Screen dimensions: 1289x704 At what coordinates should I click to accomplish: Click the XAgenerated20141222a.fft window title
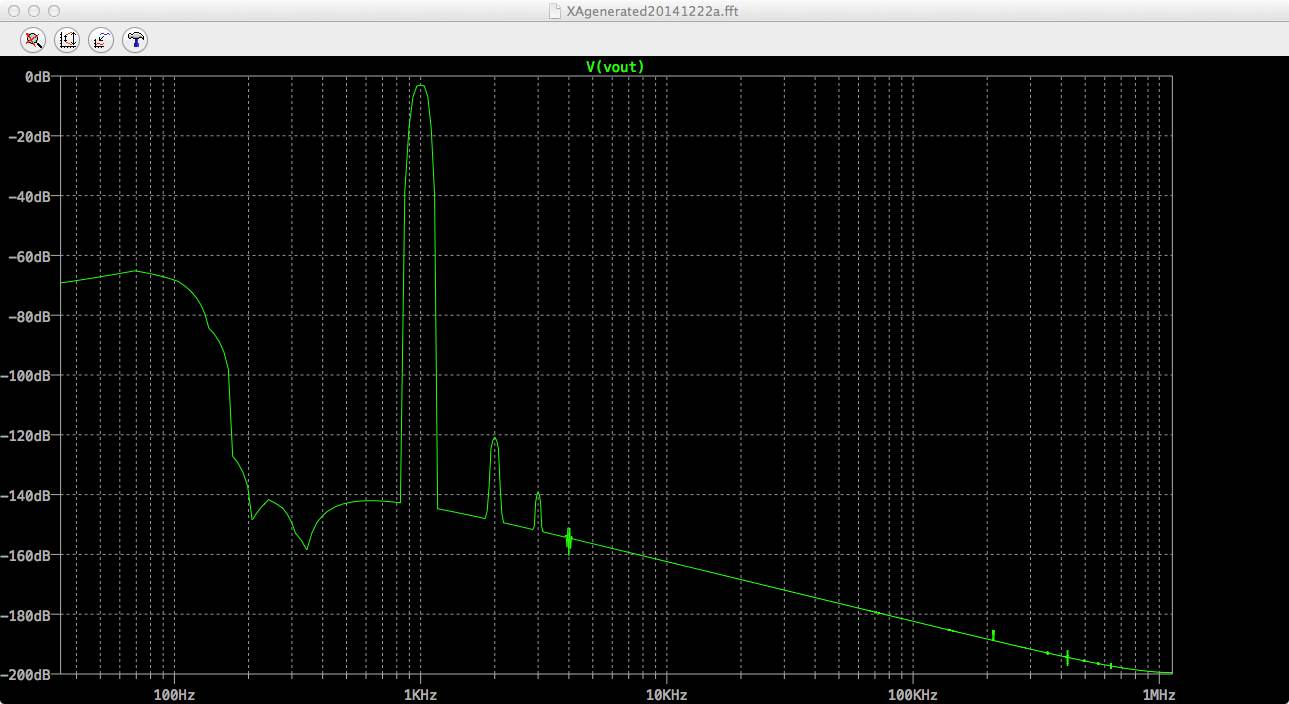(x=652, y=11)
